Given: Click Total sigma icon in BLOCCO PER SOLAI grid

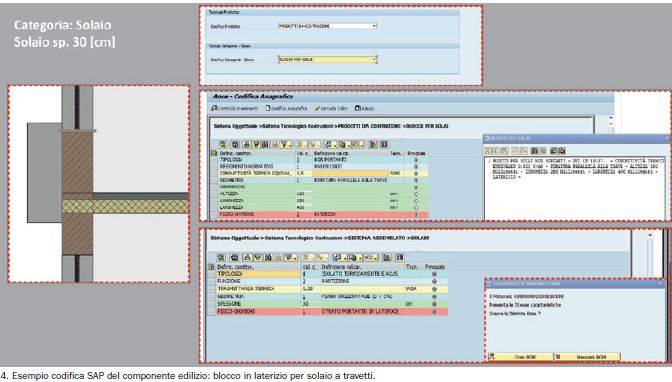Looking at the screenshot, I should [x=302, y=144].
